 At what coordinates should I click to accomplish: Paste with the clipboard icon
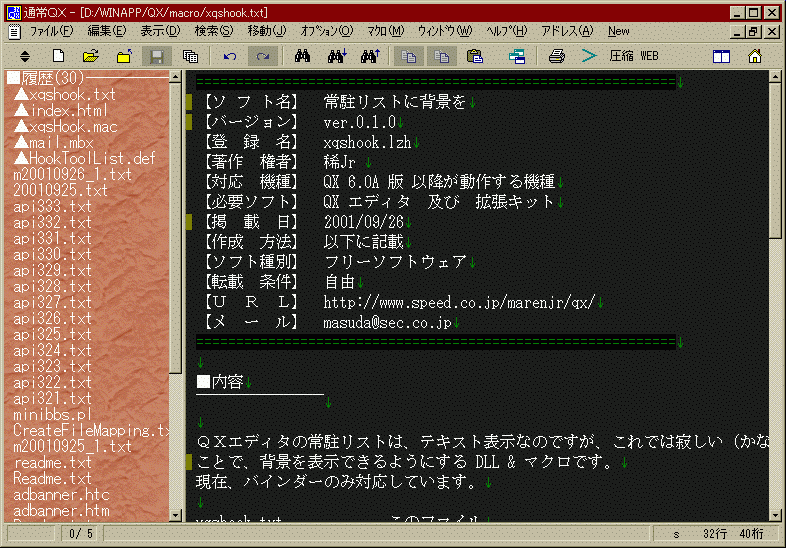475,56
